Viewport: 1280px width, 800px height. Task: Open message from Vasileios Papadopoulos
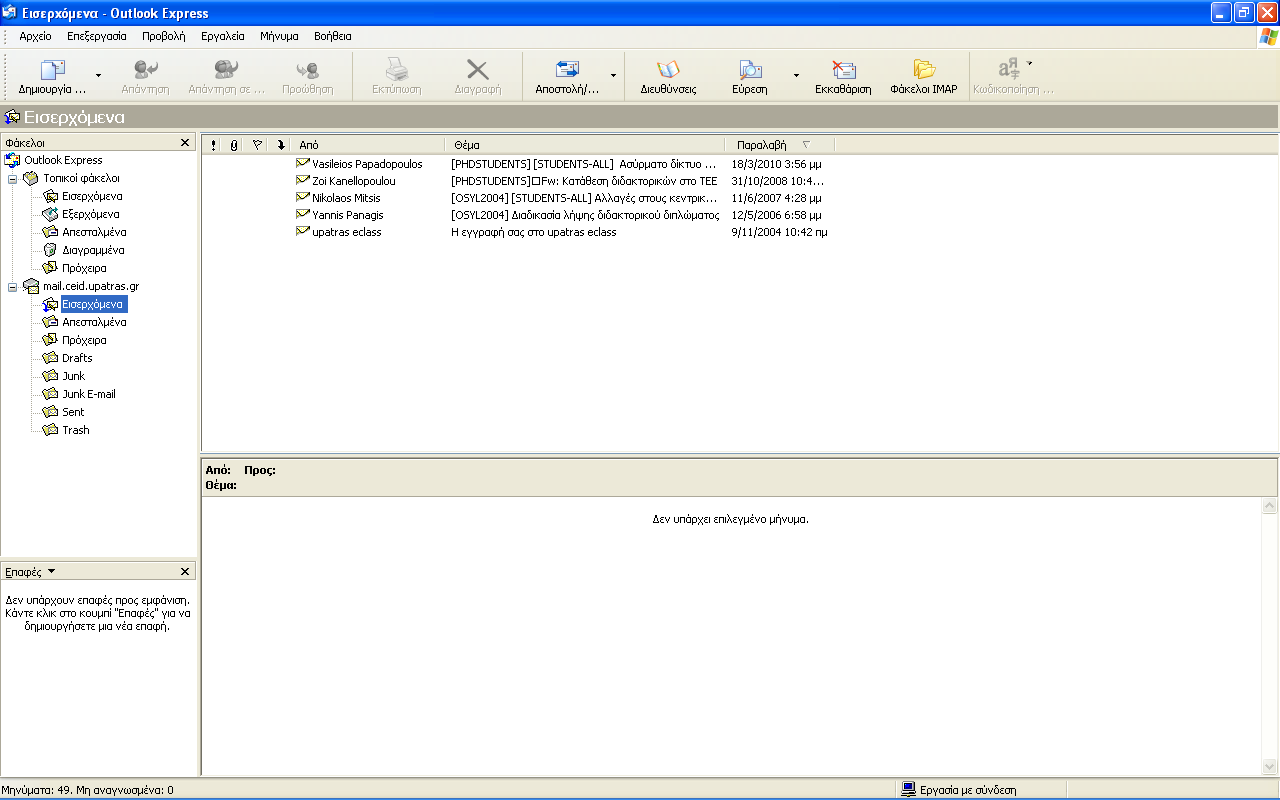367,164
